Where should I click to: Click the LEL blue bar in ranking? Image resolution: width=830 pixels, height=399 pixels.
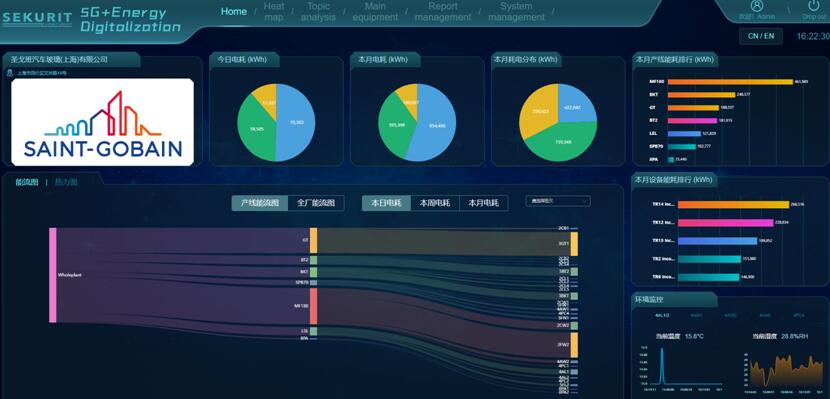point(684,133)
